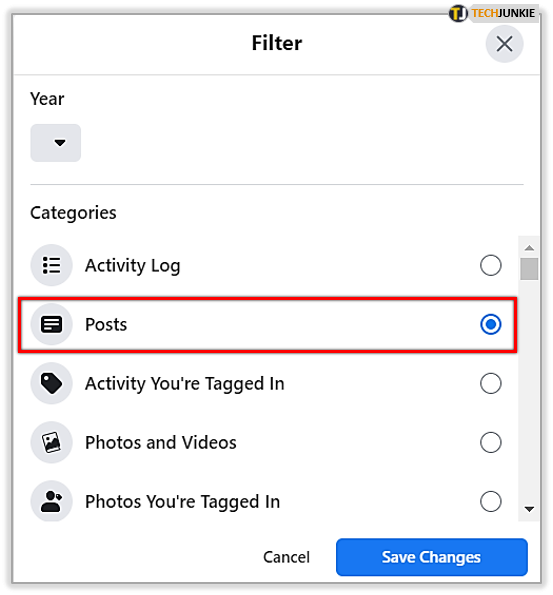Click the categories list scrollbar thumb
The image size is (553, 595).
click(529, 269)
